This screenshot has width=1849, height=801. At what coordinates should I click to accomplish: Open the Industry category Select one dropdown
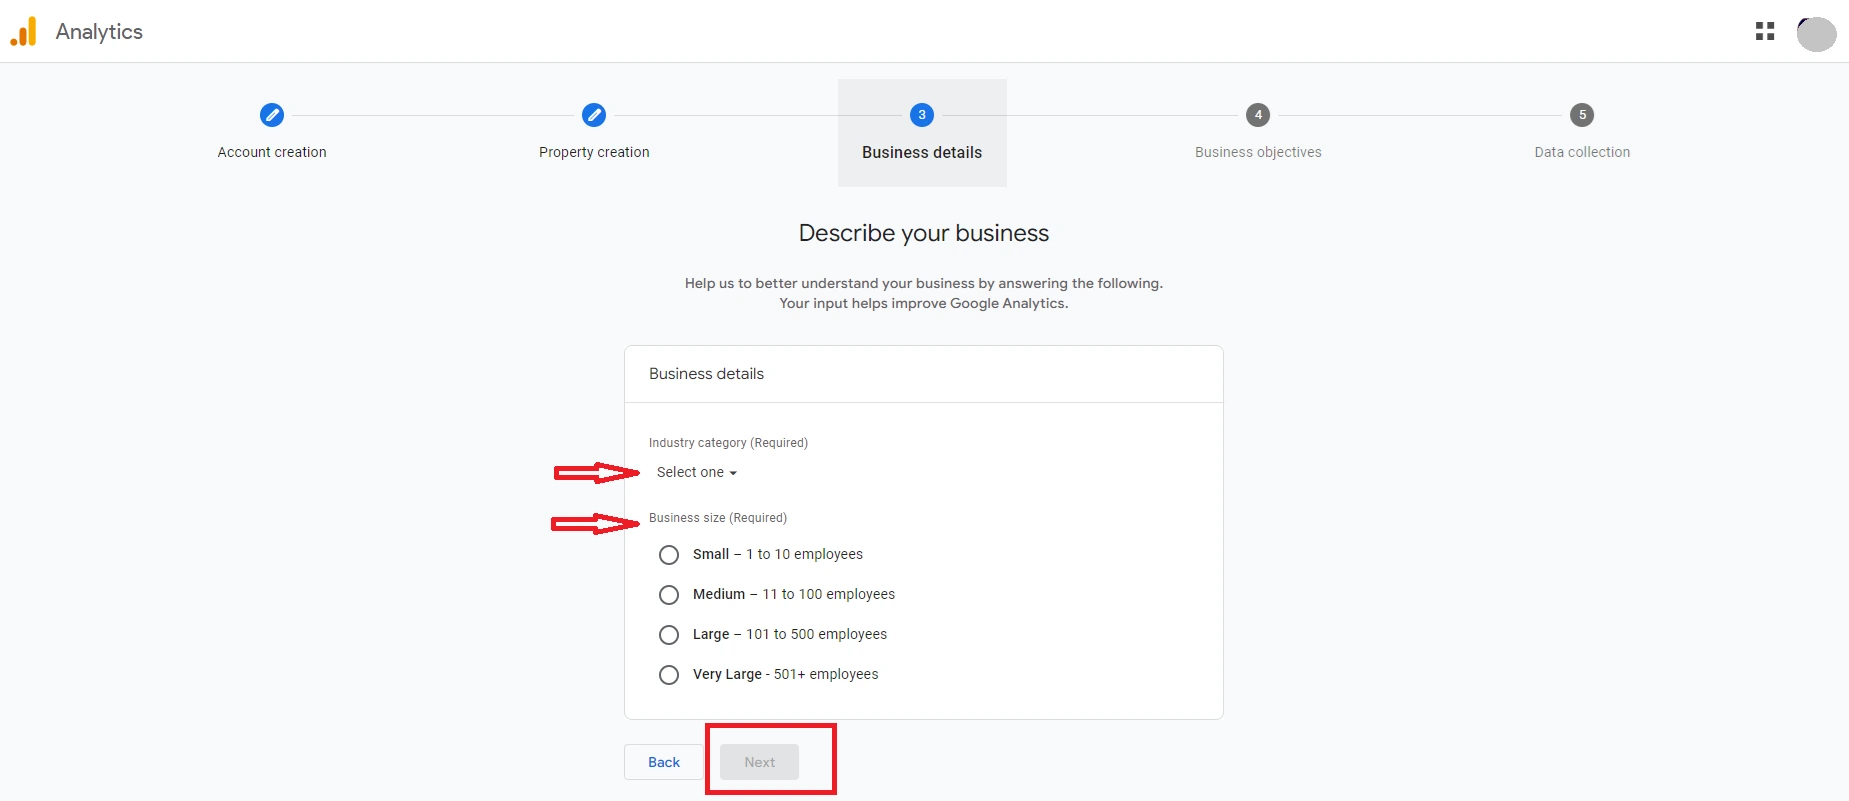tap(690, 472)
